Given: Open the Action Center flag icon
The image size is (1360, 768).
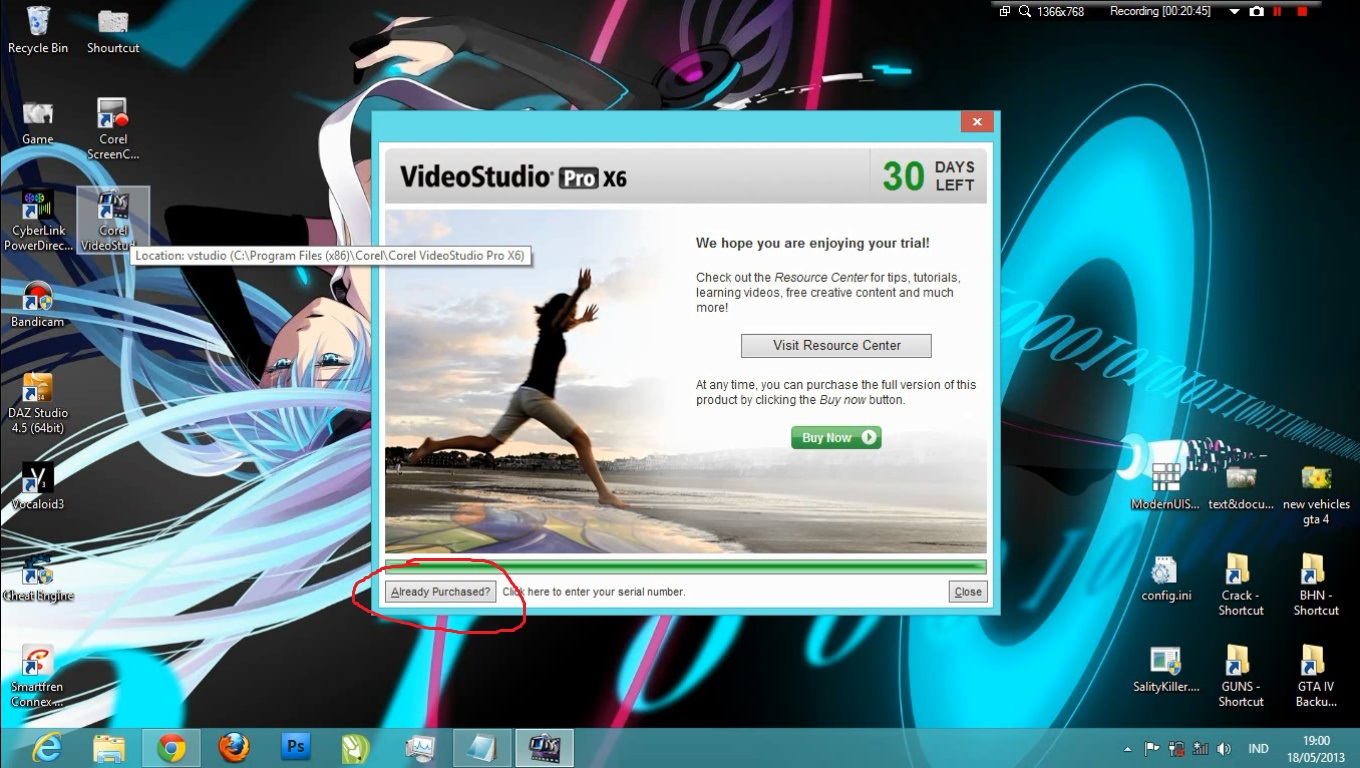Looking at the screenshot, I should (x=1152, y=748).
